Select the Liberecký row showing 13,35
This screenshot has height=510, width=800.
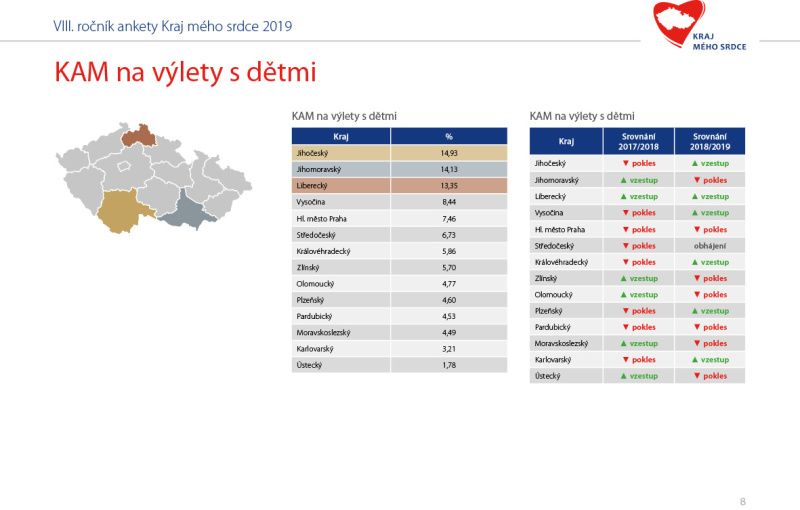399,186
